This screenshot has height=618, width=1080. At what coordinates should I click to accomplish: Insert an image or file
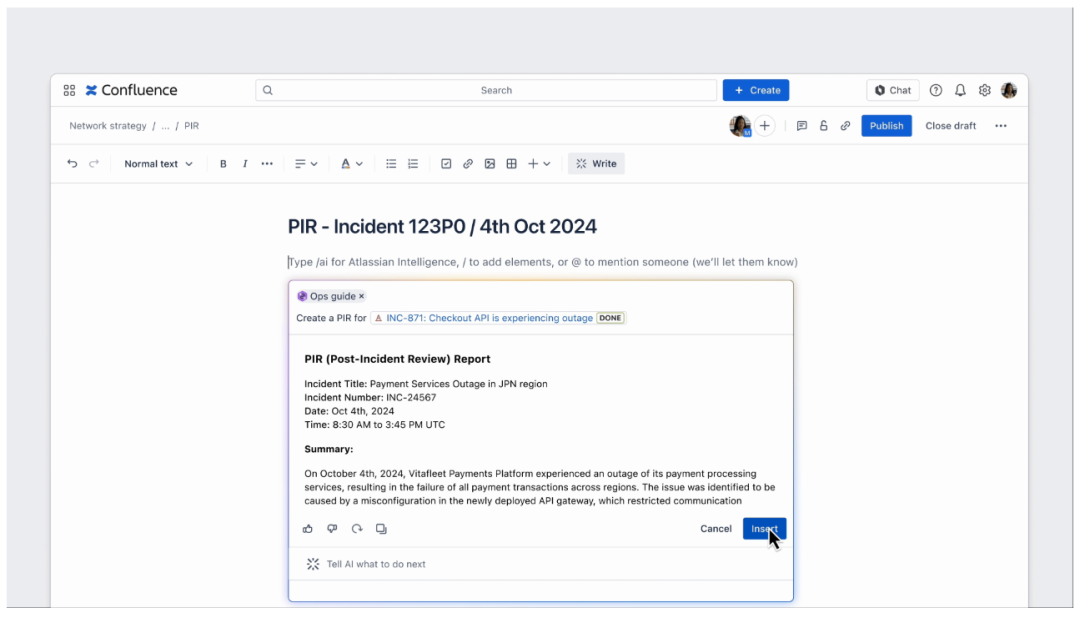[x=490, y=164]
